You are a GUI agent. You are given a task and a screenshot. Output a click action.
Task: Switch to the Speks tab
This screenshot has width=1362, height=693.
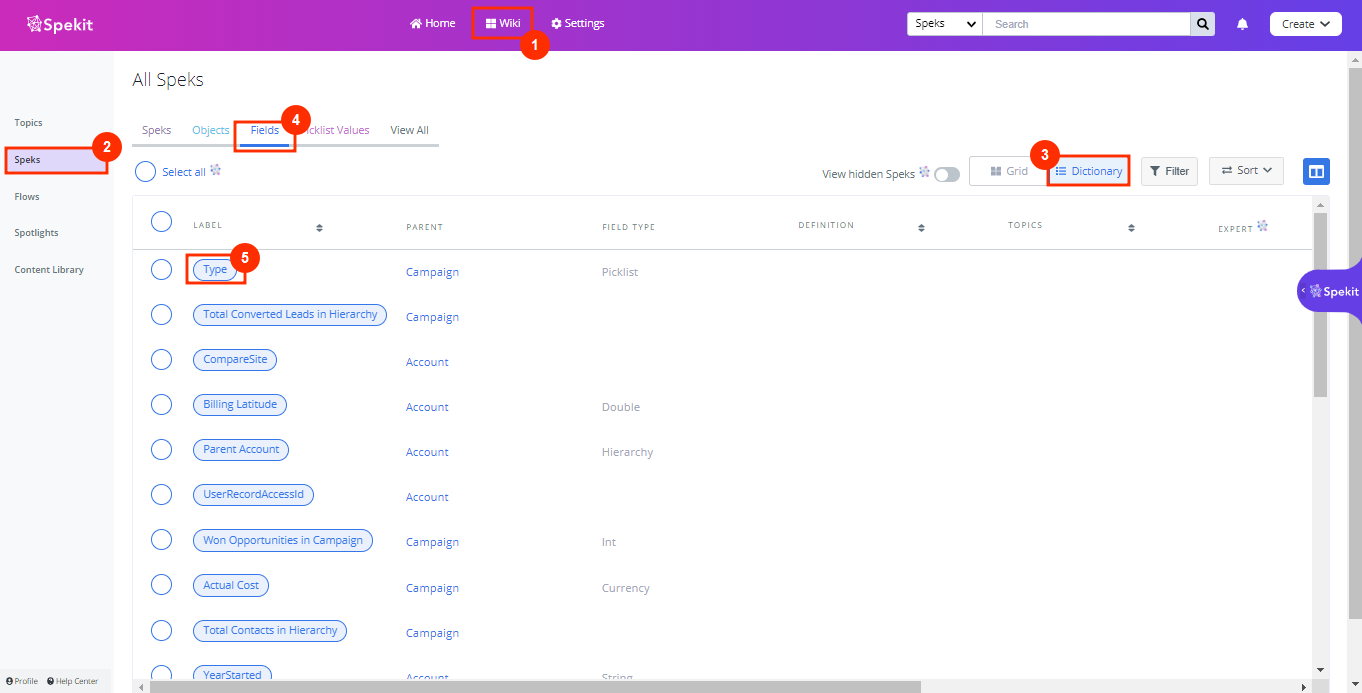coord(156,130)
